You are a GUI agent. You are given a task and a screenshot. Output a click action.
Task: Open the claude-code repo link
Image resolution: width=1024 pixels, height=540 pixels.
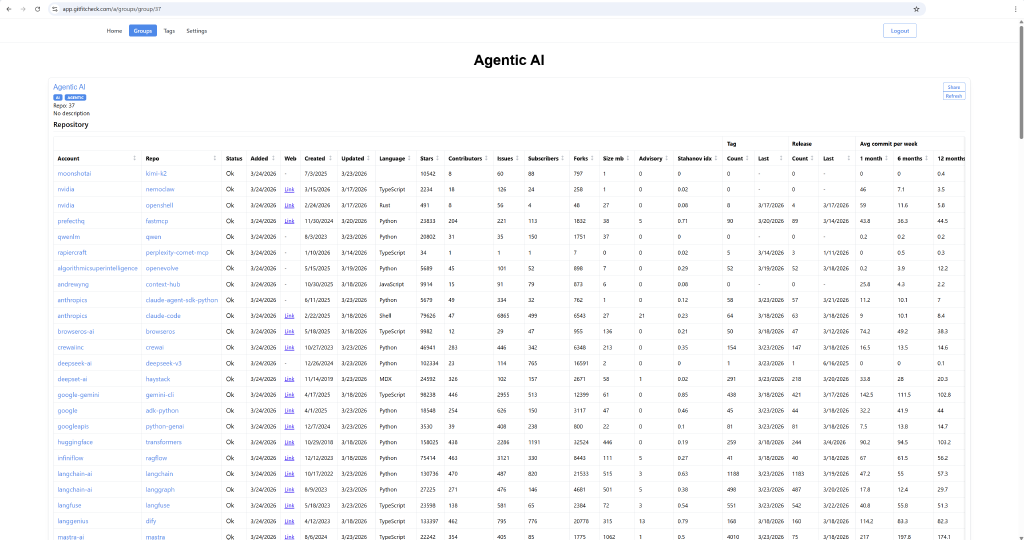coord(163,316)
